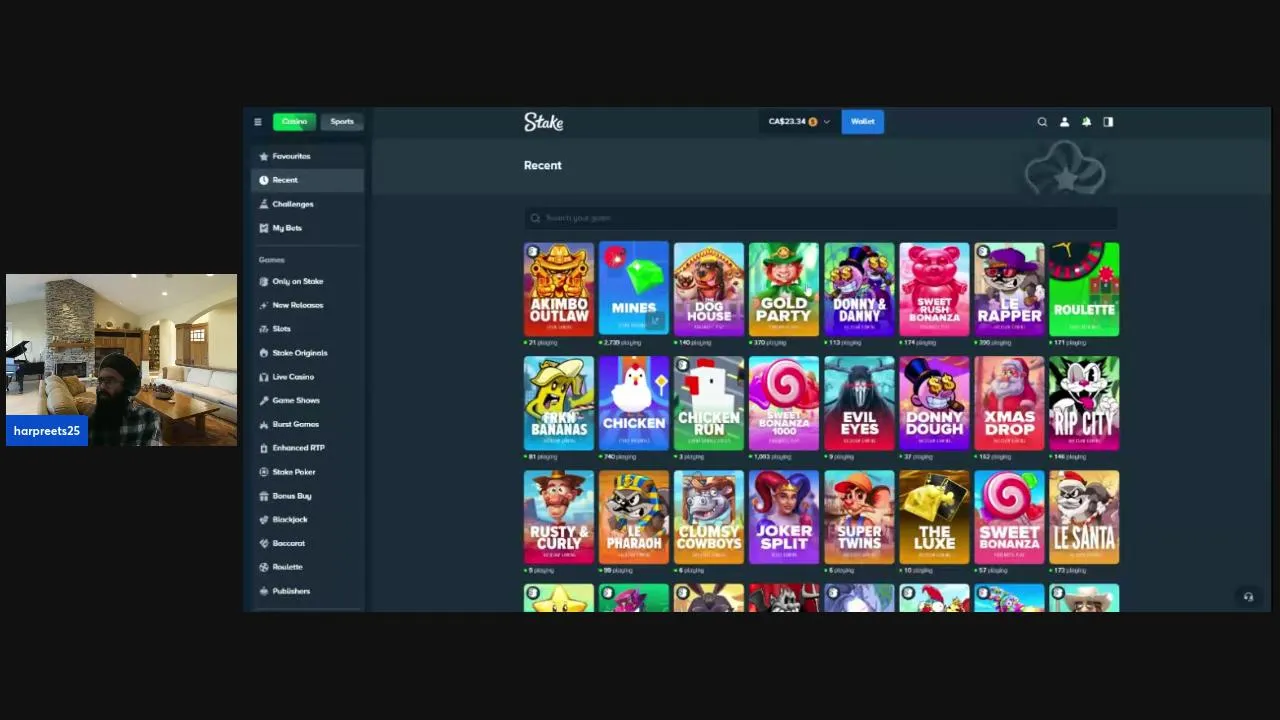Open the Akimbo Outlaw game
This screenshot has width=1280, height=720.
click(559, 289)
